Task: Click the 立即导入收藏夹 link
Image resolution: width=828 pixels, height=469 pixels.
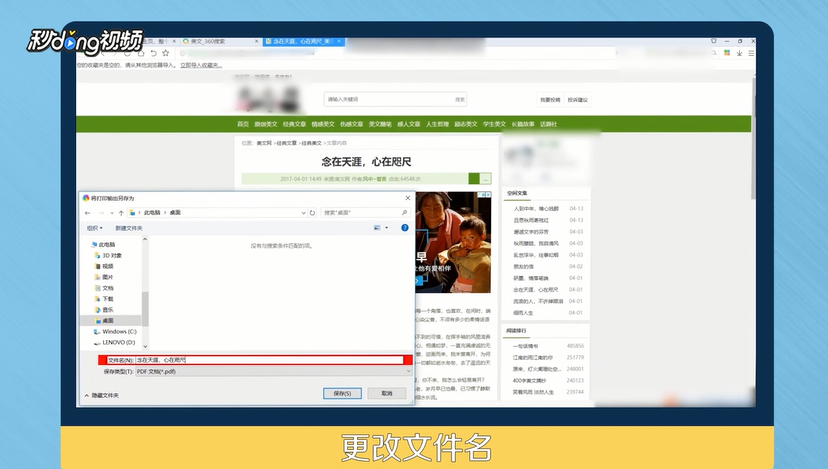Action: 201,65
